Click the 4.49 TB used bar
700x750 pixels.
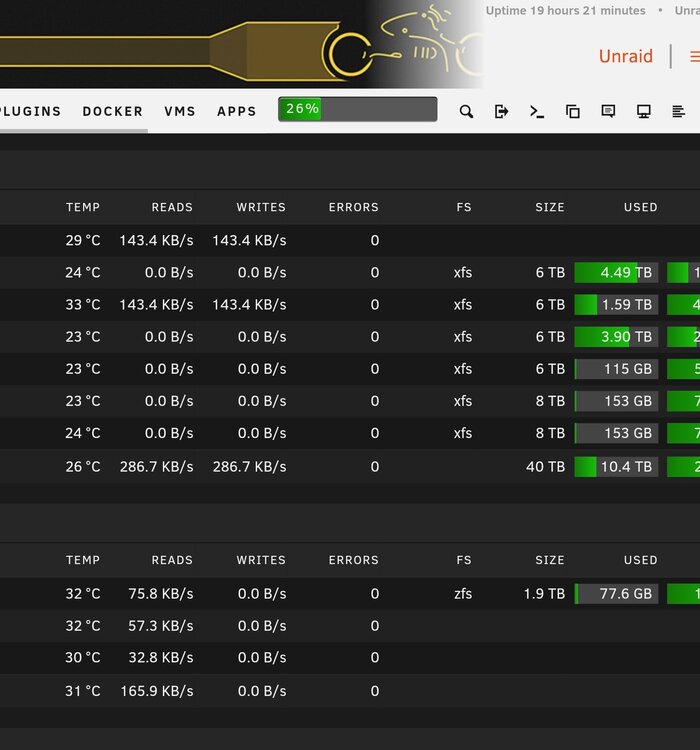point(616,273)
